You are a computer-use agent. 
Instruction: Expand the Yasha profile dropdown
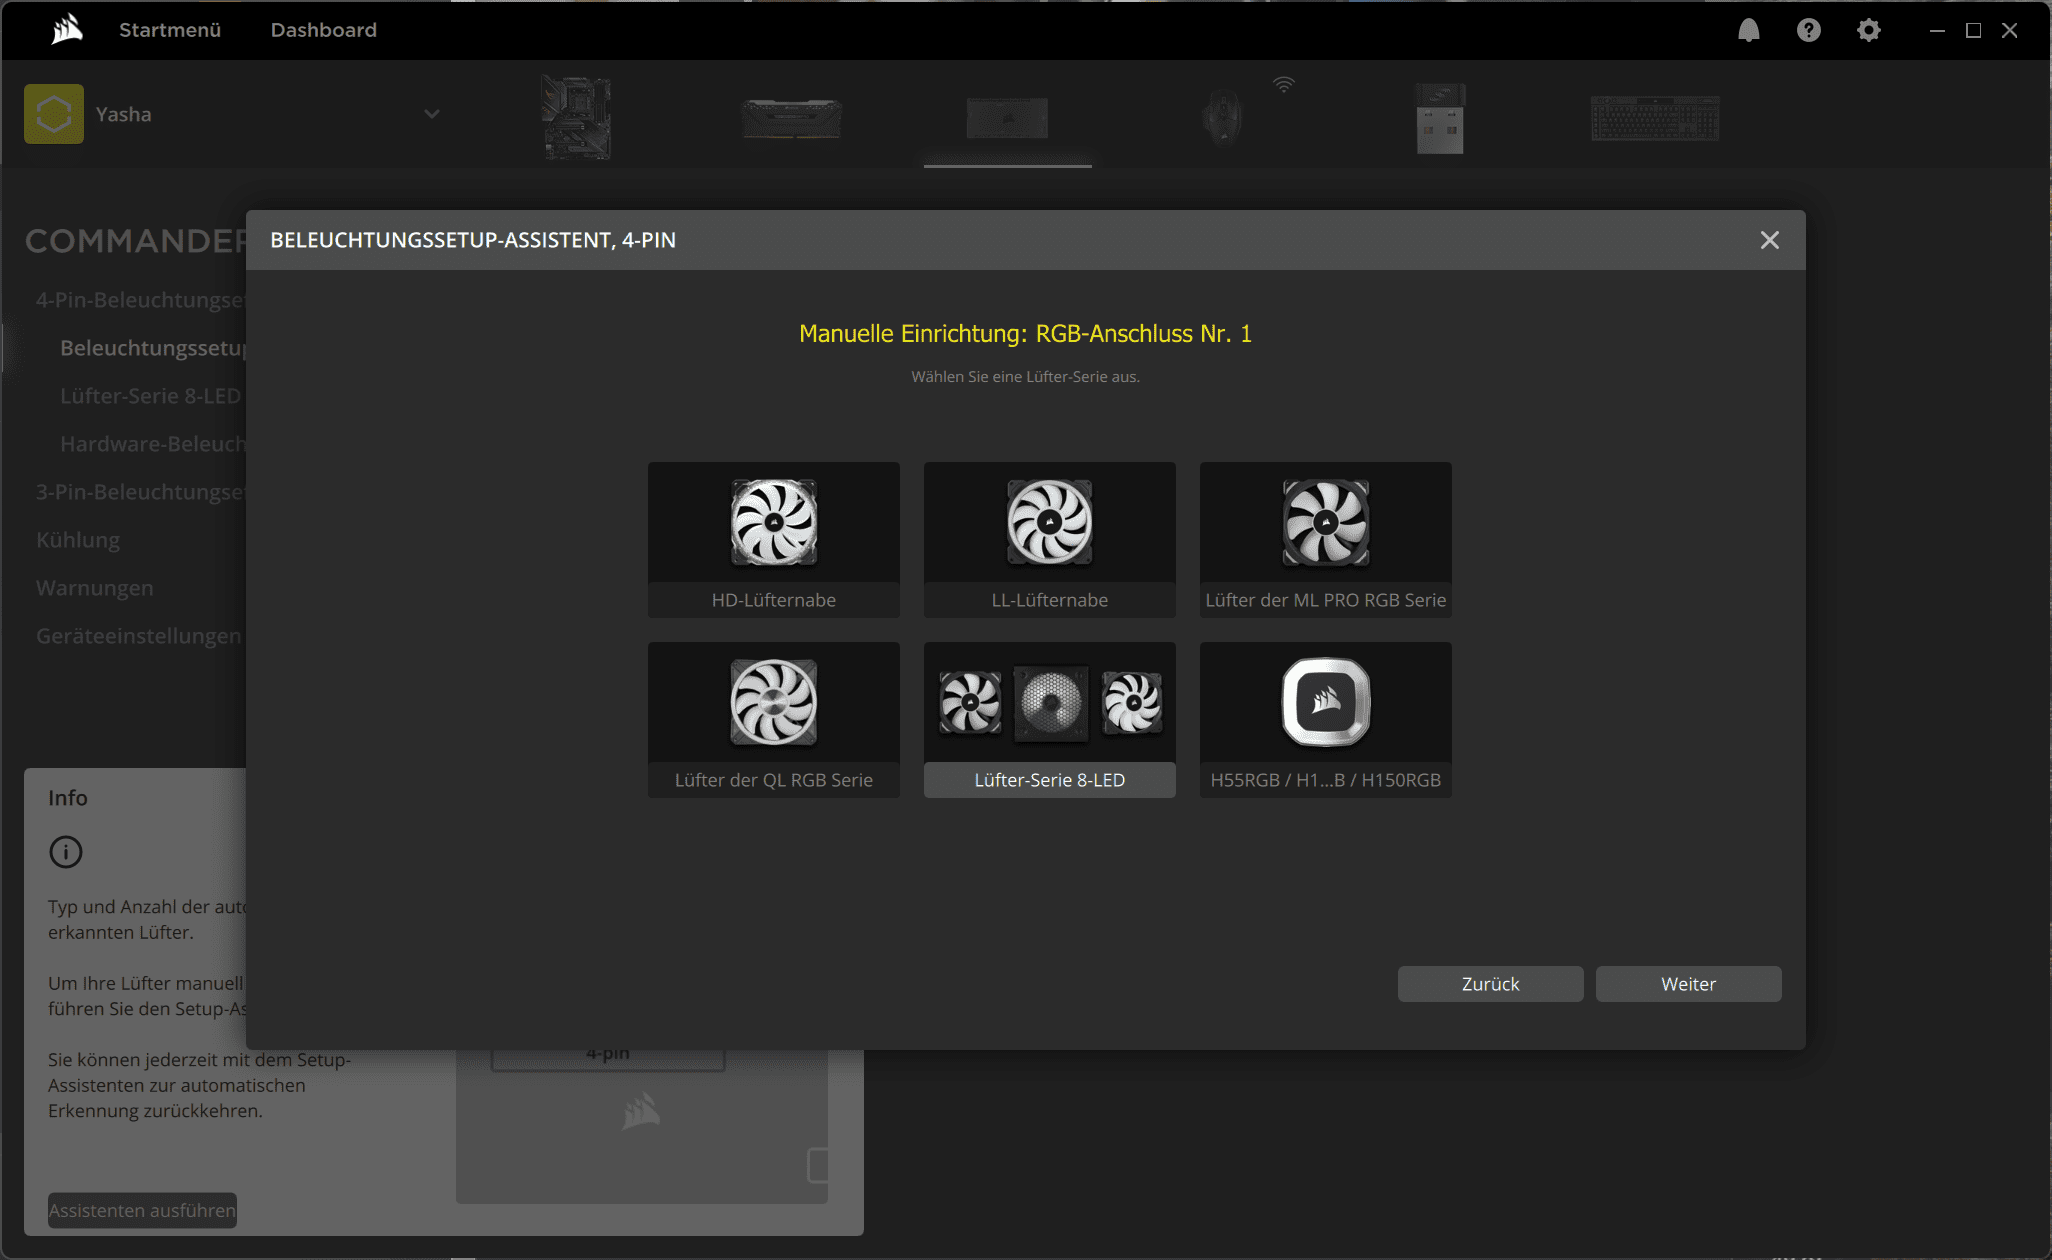point(432,114)
